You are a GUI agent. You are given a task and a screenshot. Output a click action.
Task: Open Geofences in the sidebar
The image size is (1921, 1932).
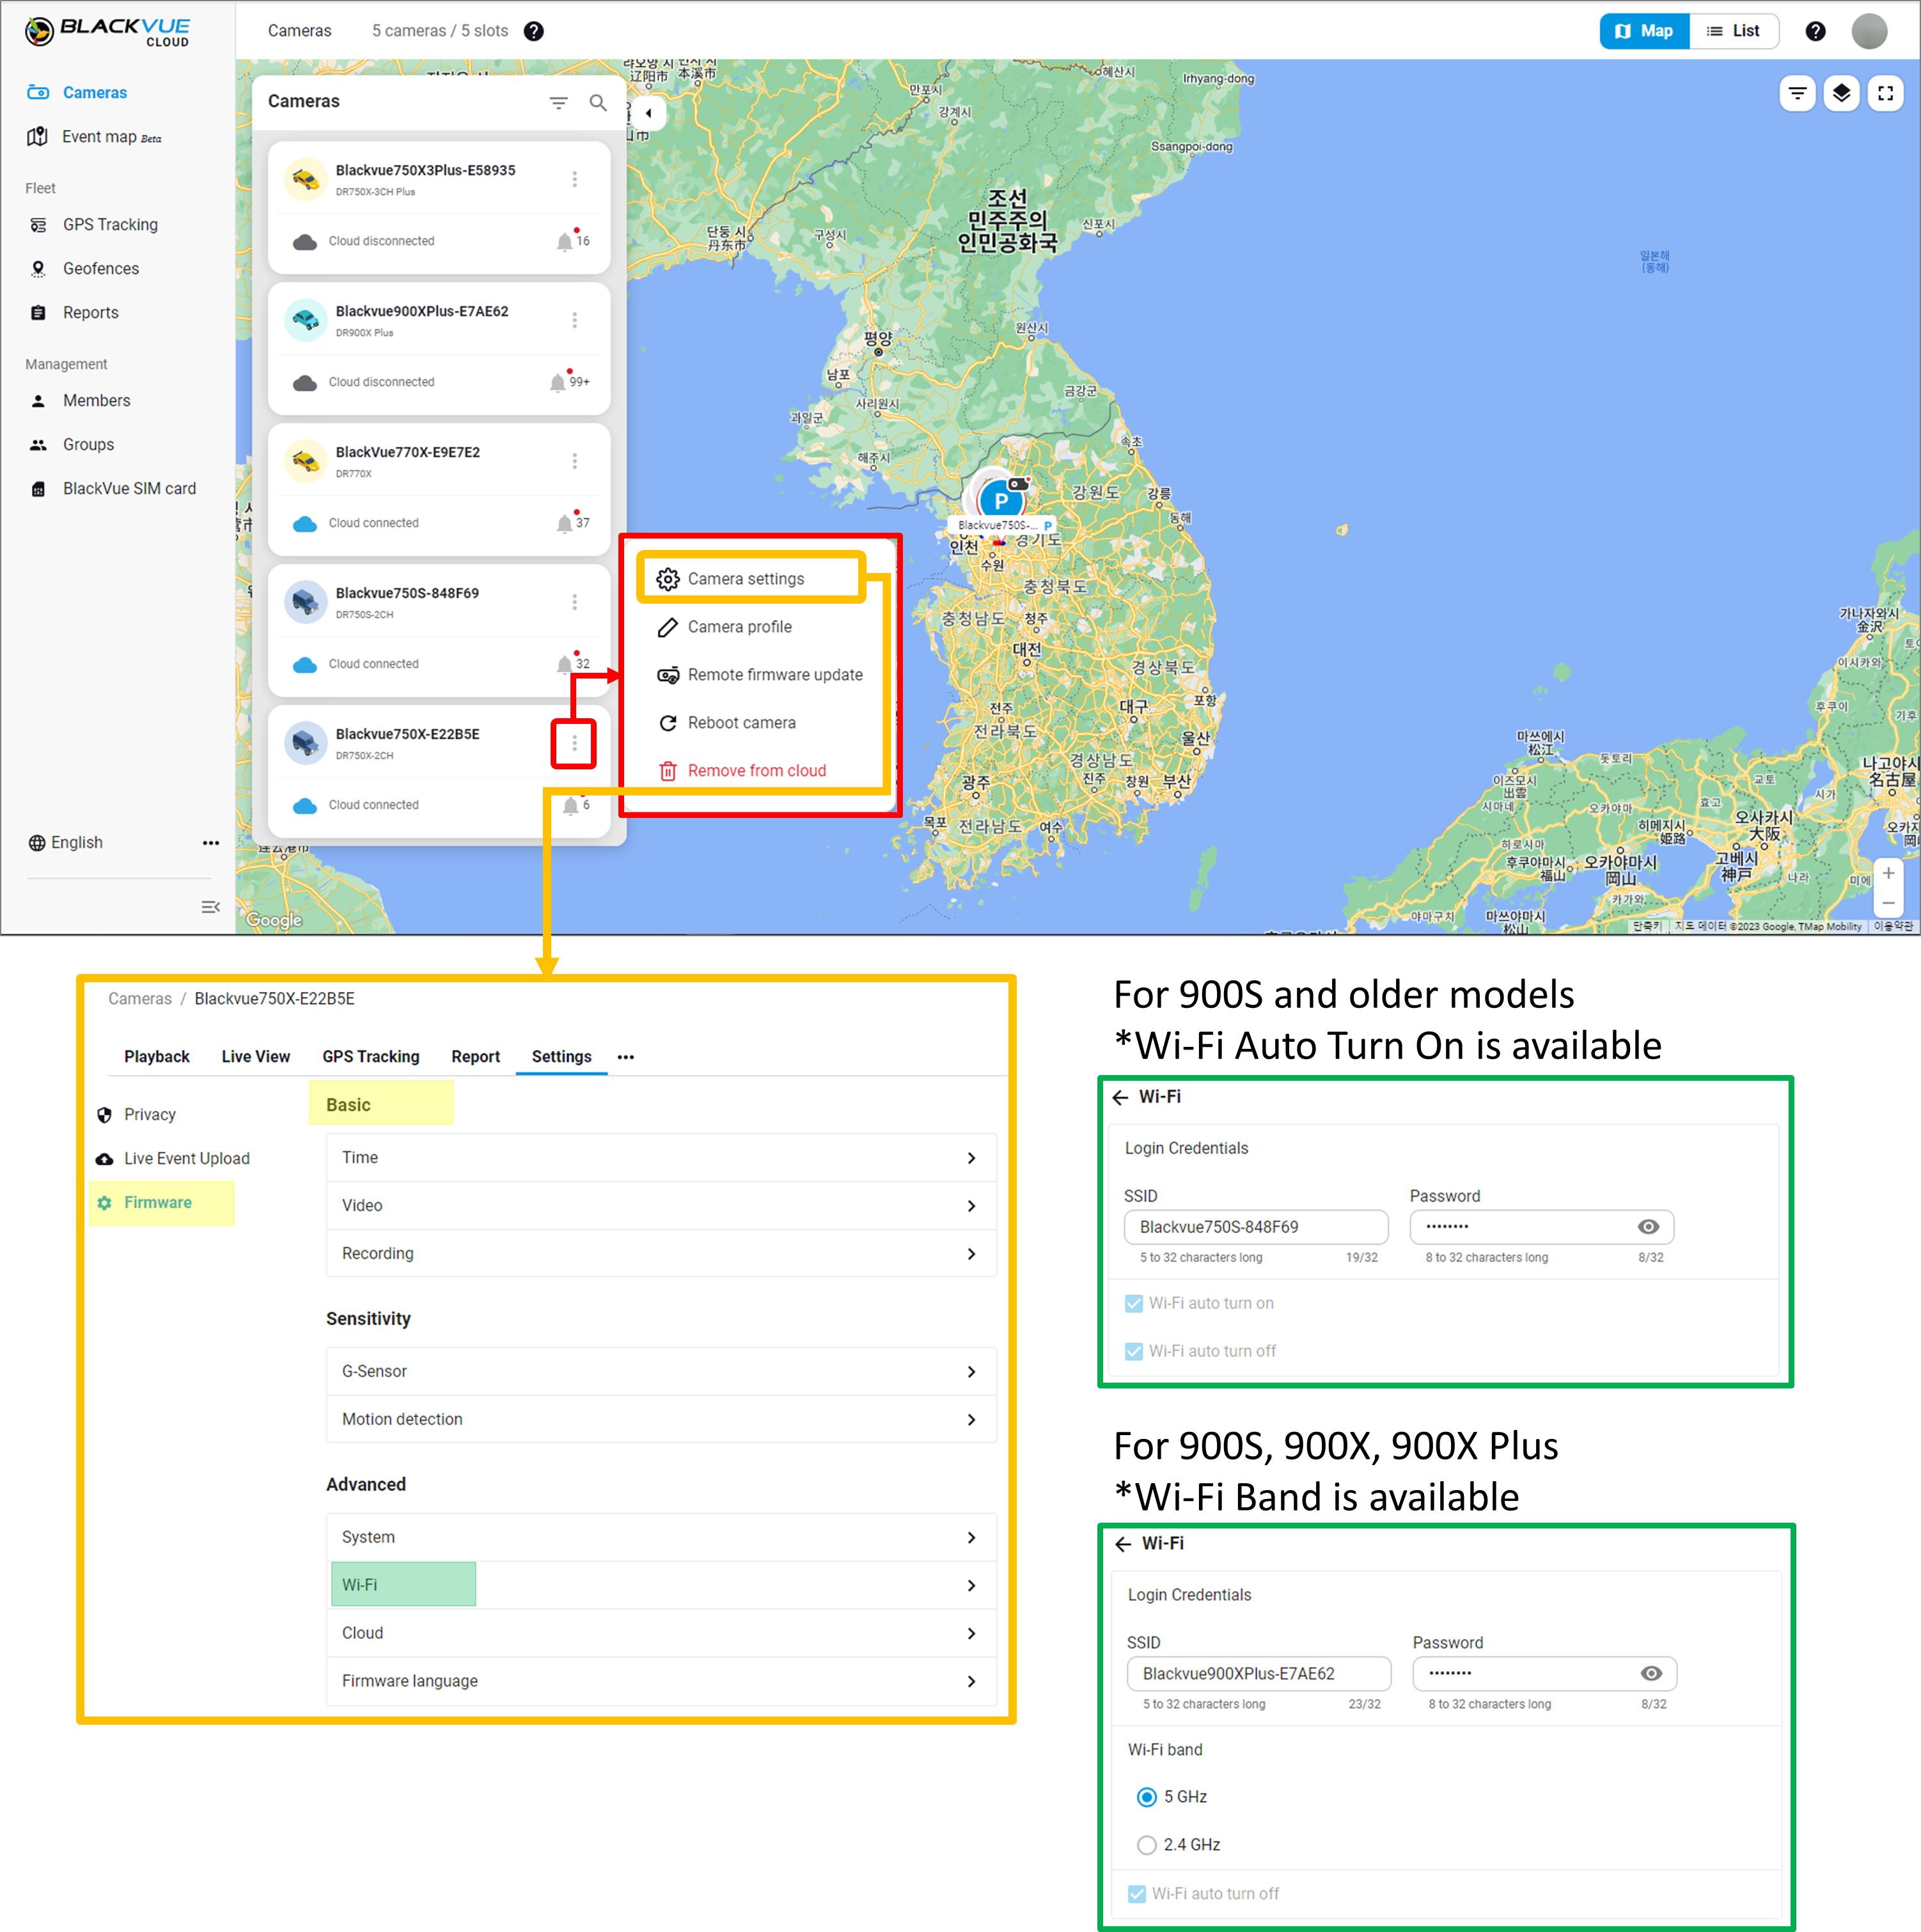click(x=83, y=269)
